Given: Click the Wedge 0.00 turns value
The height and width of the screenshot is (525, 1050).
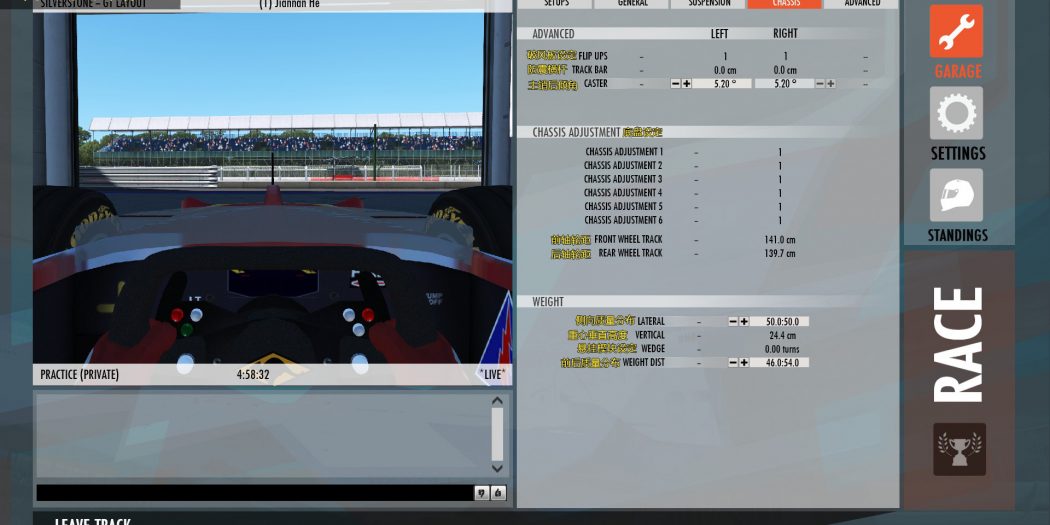Looking at the screenshot, I should pos(781,349).
